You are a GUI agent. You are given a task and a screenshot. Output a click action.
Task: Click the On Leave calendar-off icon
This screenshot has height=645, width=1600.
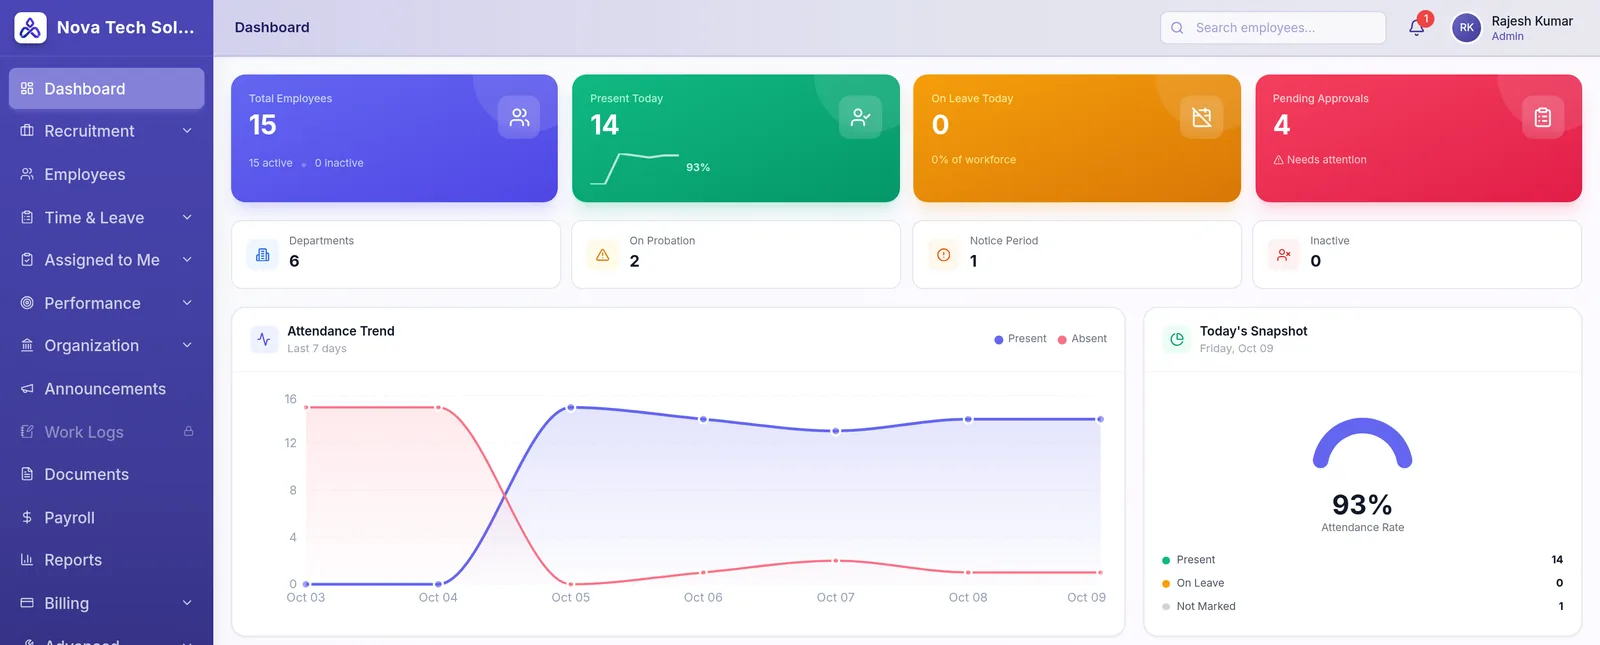click(1202, 117)
